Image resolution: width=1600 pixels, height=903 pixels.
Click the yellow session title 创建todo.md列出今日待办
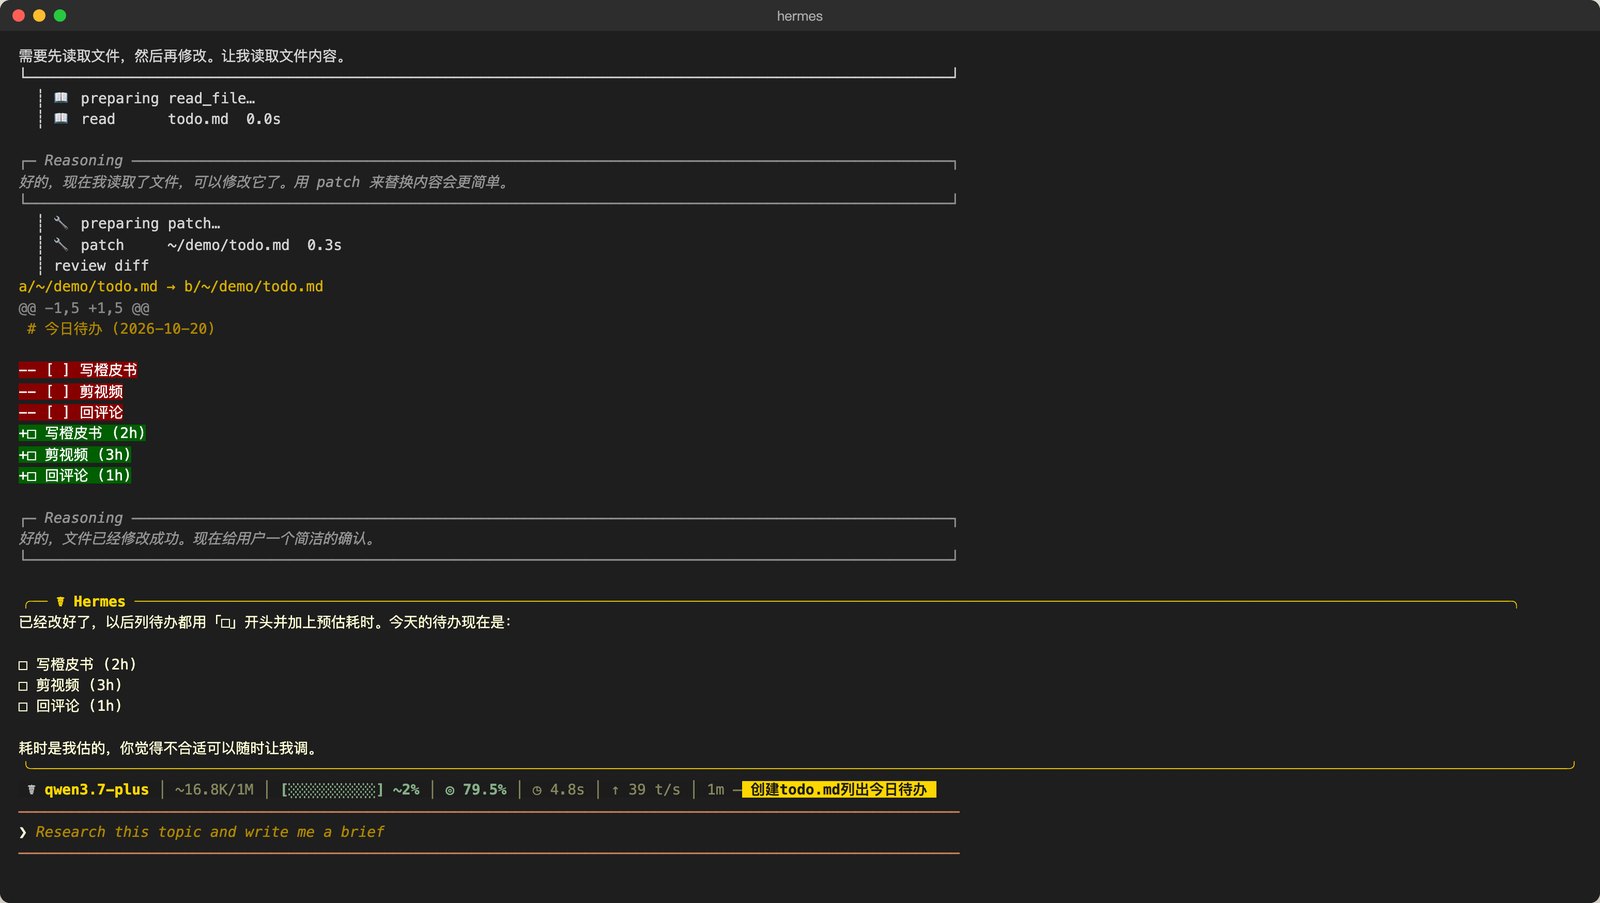[839, 790]
